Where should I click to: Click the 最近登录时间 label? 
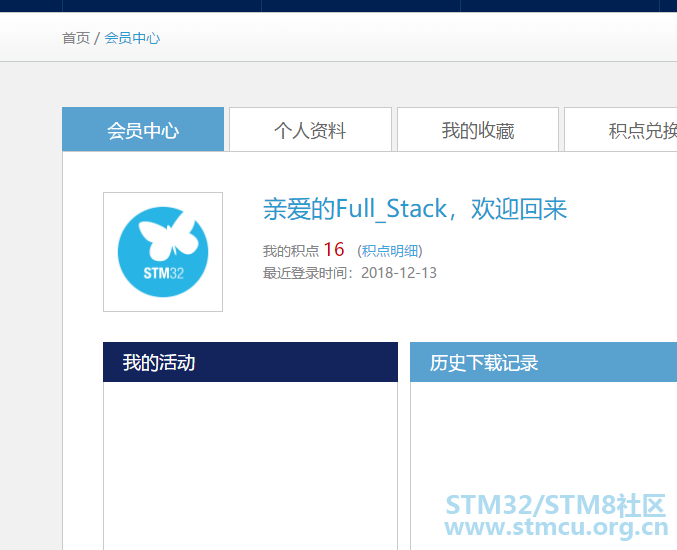coord(305,273)
